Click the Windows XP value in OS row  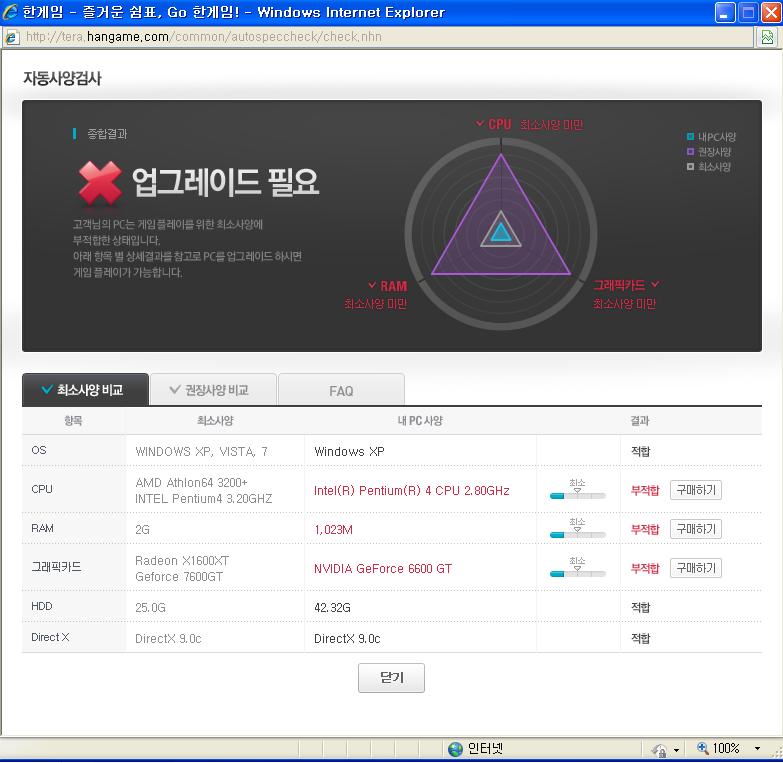(350, 452)
